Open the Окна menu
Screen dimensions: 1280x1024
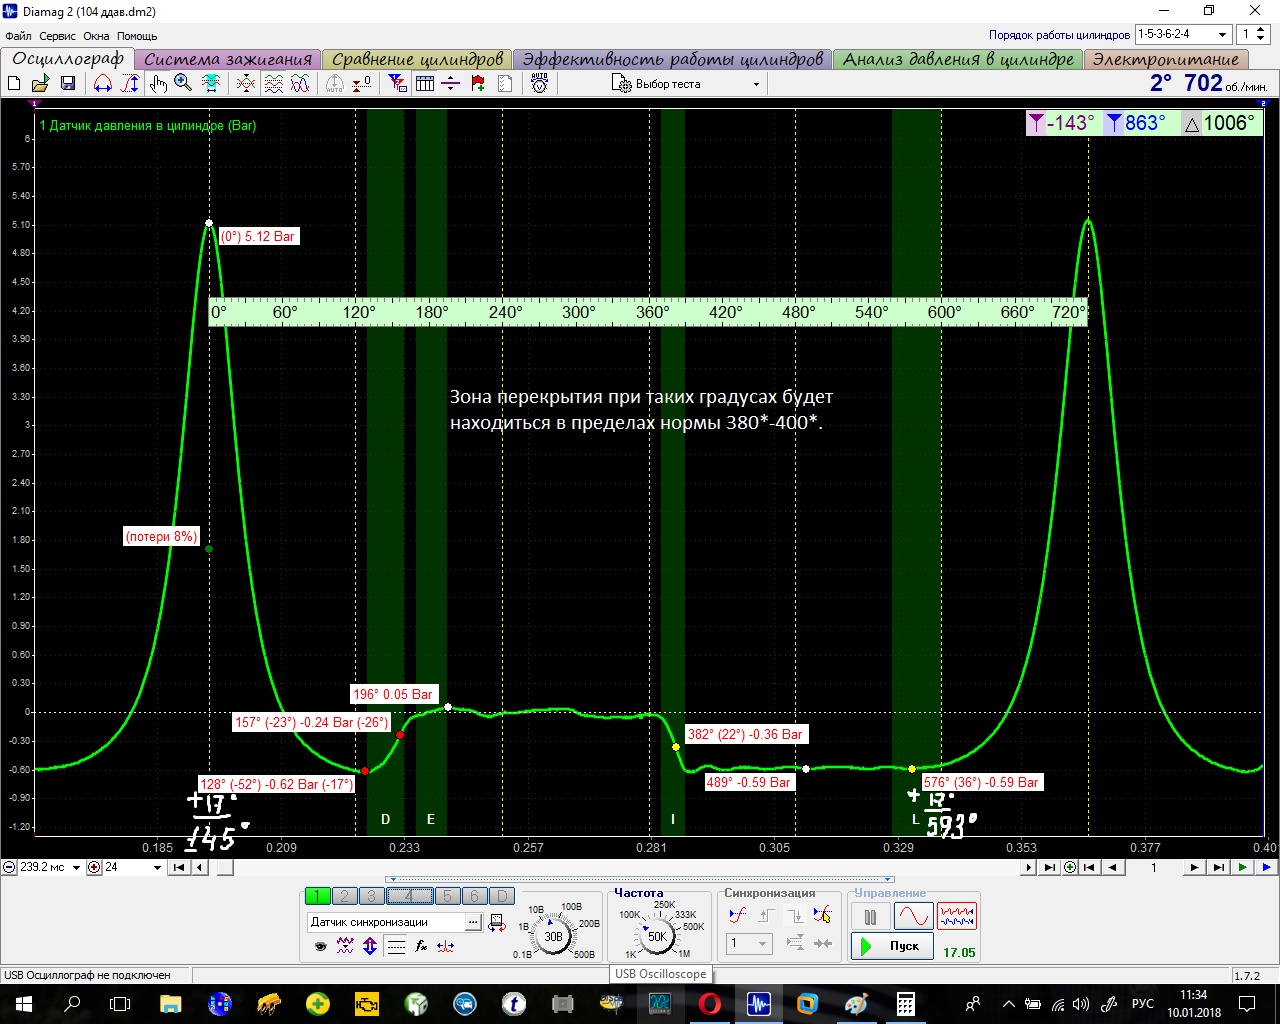[x=97, y=36]
